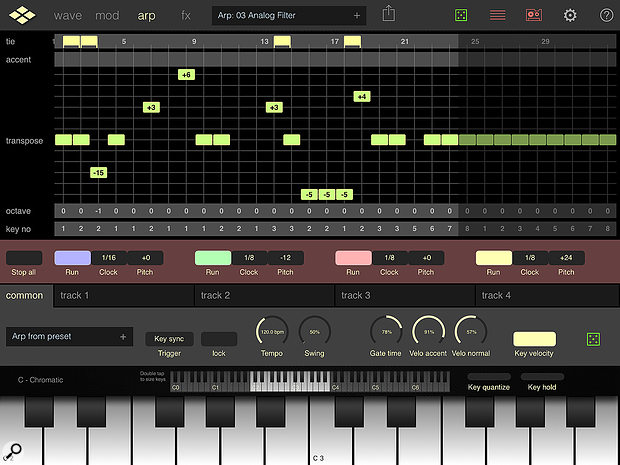Toggle the green track 2 Run button

coord(213,258)
